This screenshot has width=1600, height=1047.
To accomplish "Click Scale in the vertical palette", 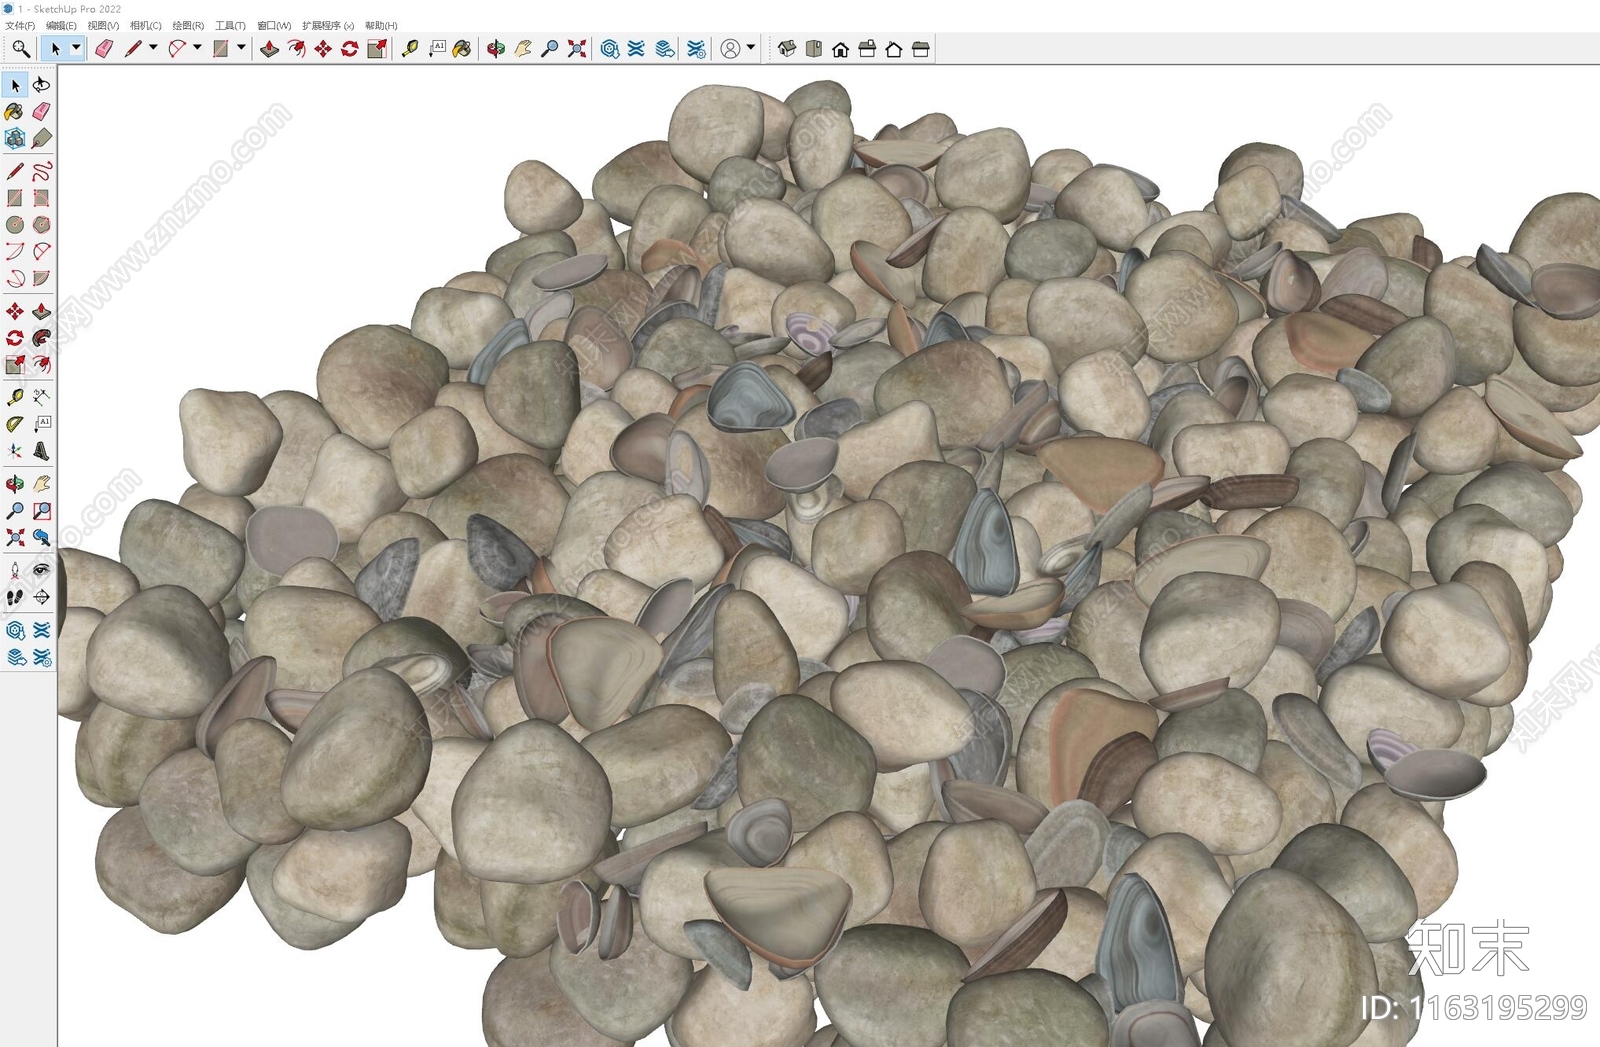I will coord(15,365).
